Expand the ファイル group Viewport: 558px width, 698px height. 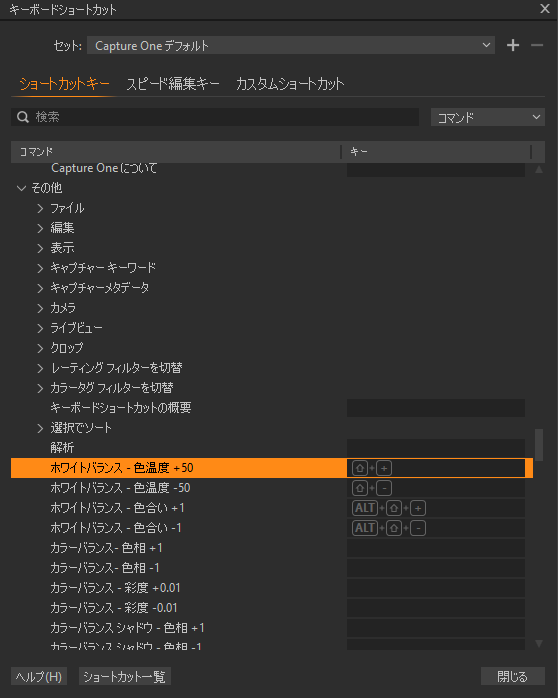[x=40, y=208]
